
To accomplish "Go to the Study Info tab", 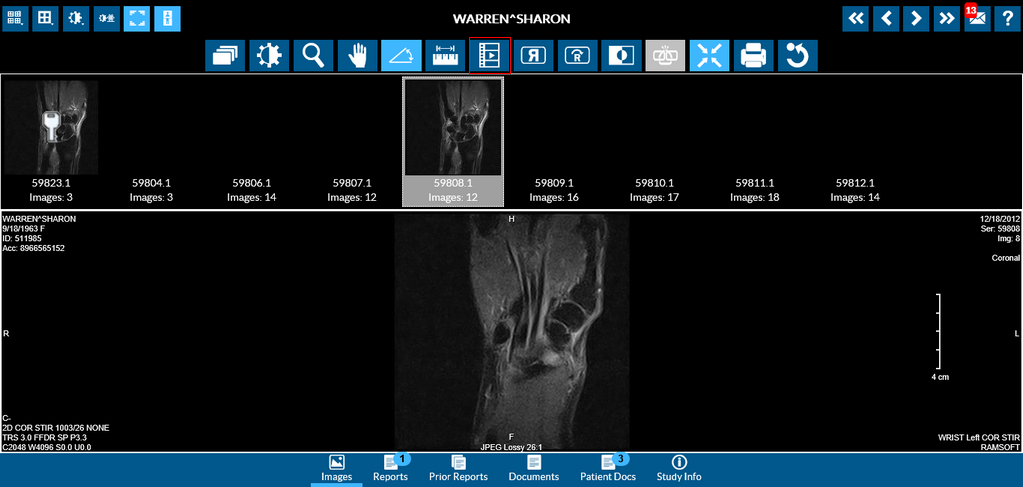I will 679,468.
